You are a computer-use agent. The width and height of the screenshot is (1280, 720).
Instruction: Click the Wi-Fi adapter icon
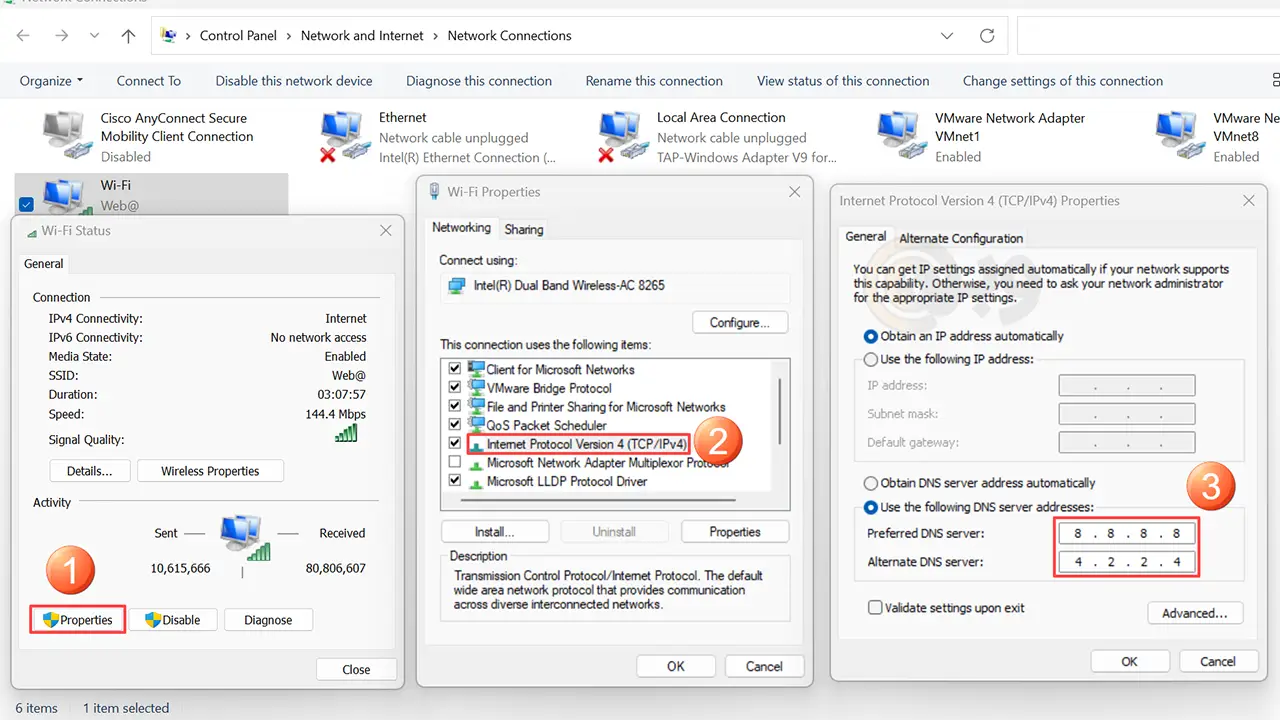[x=64, y=195]
